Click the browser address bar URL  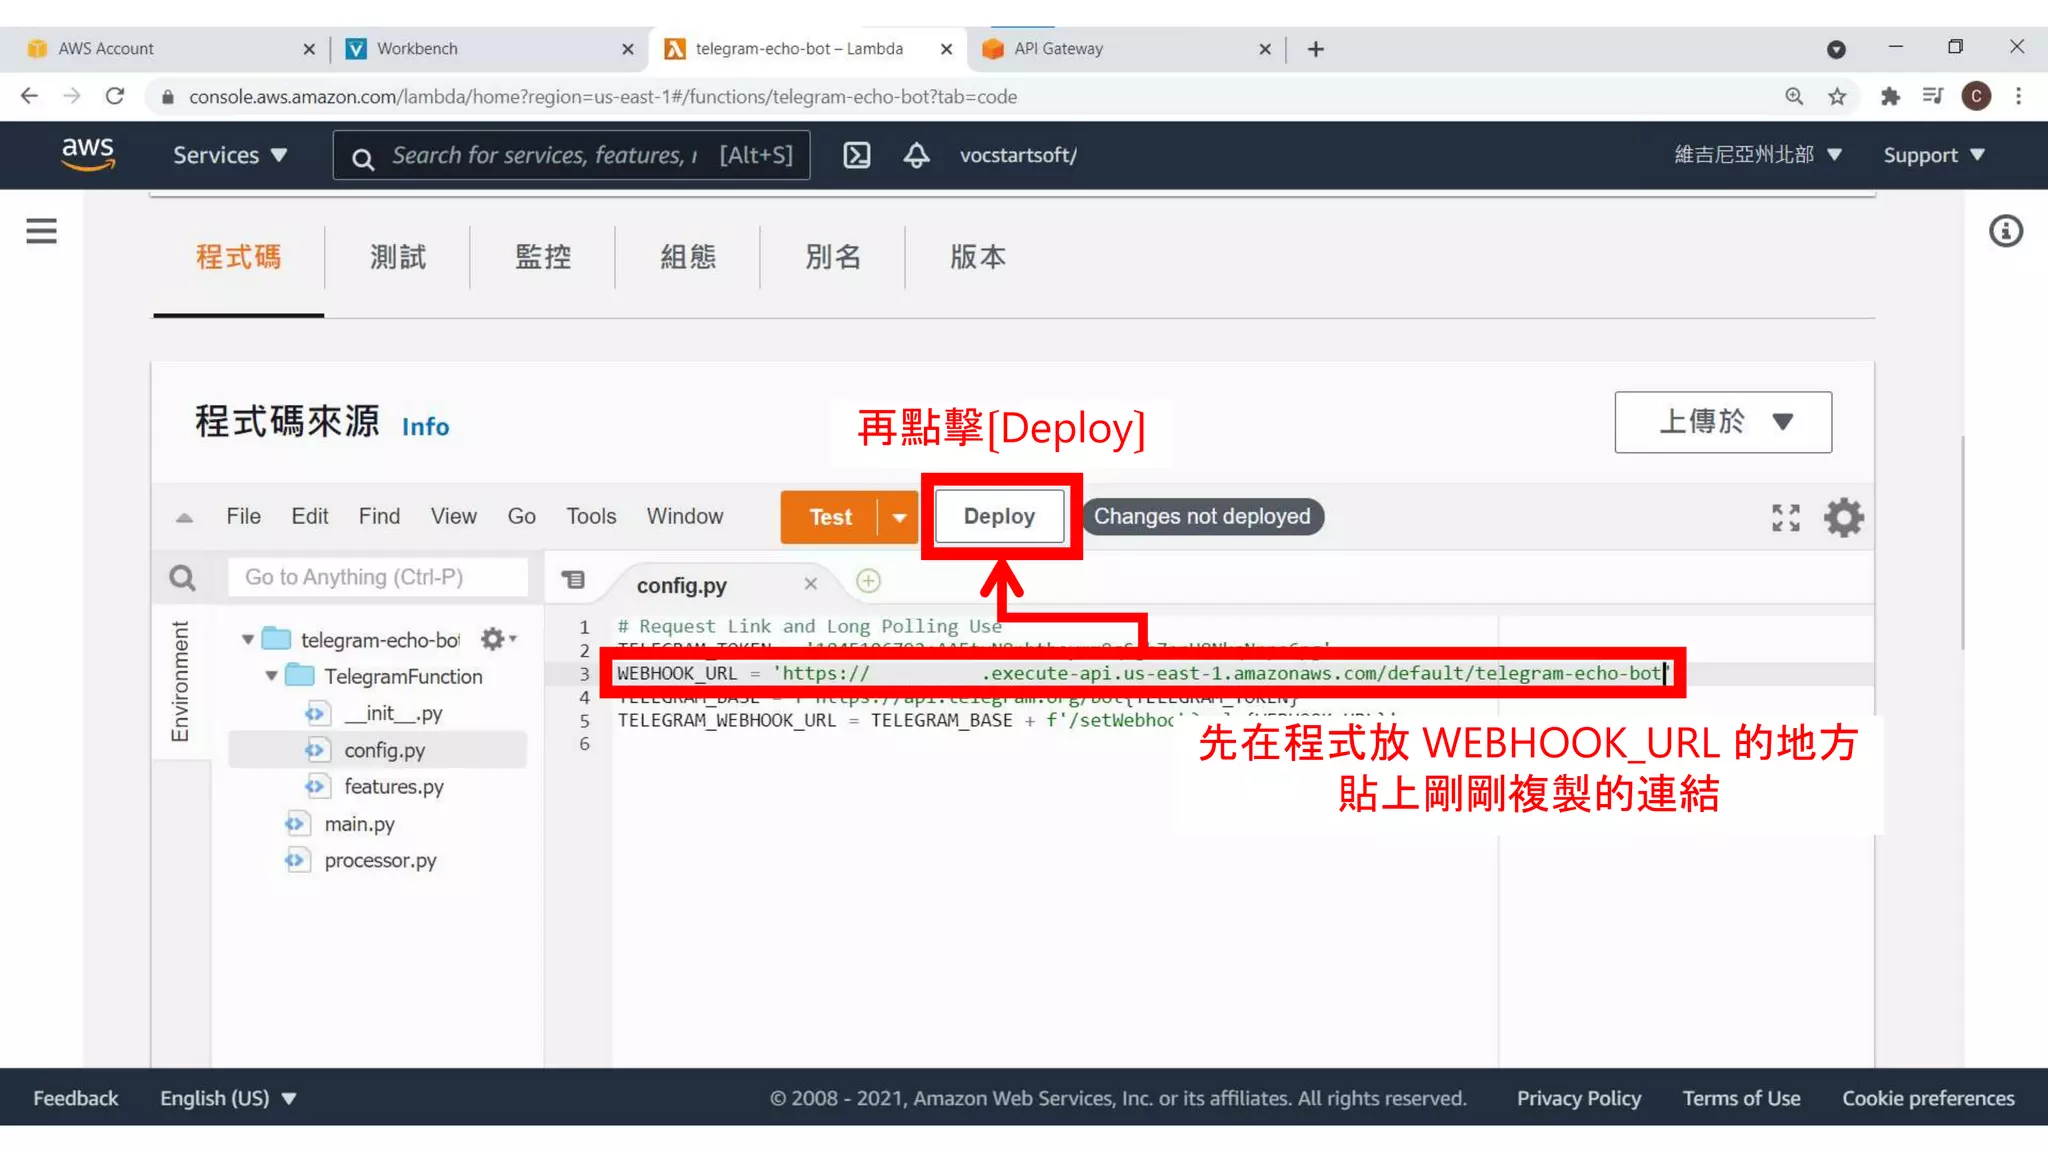603,96
